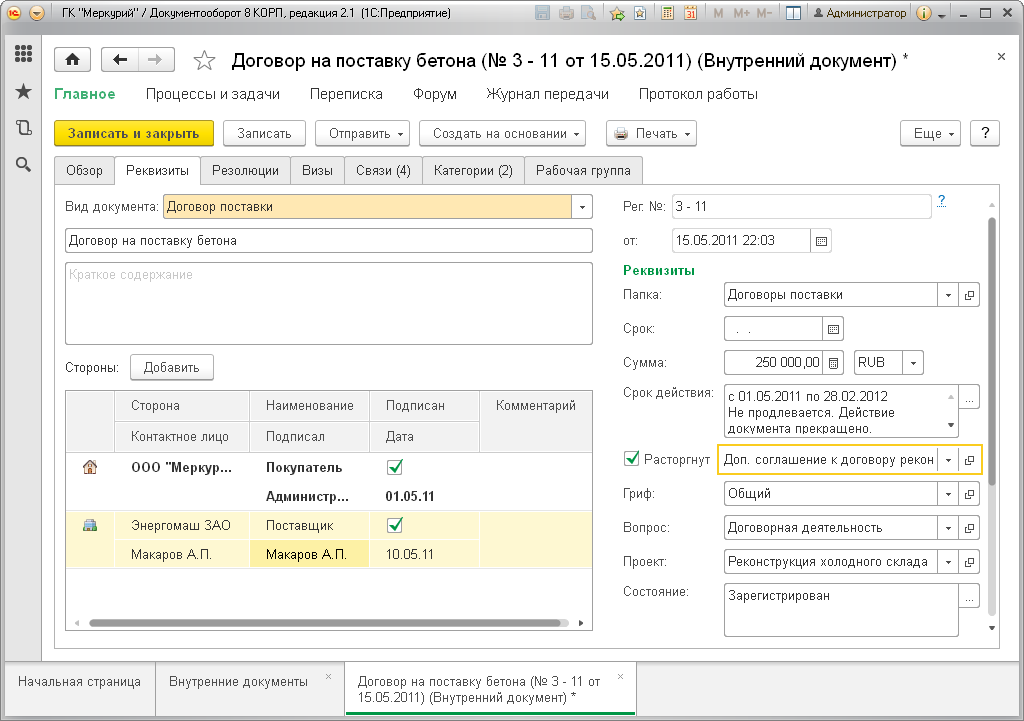Screen dimensions: 1024x721
Task: Open the calendar picker for the Срок field
Action: point(833,329)
